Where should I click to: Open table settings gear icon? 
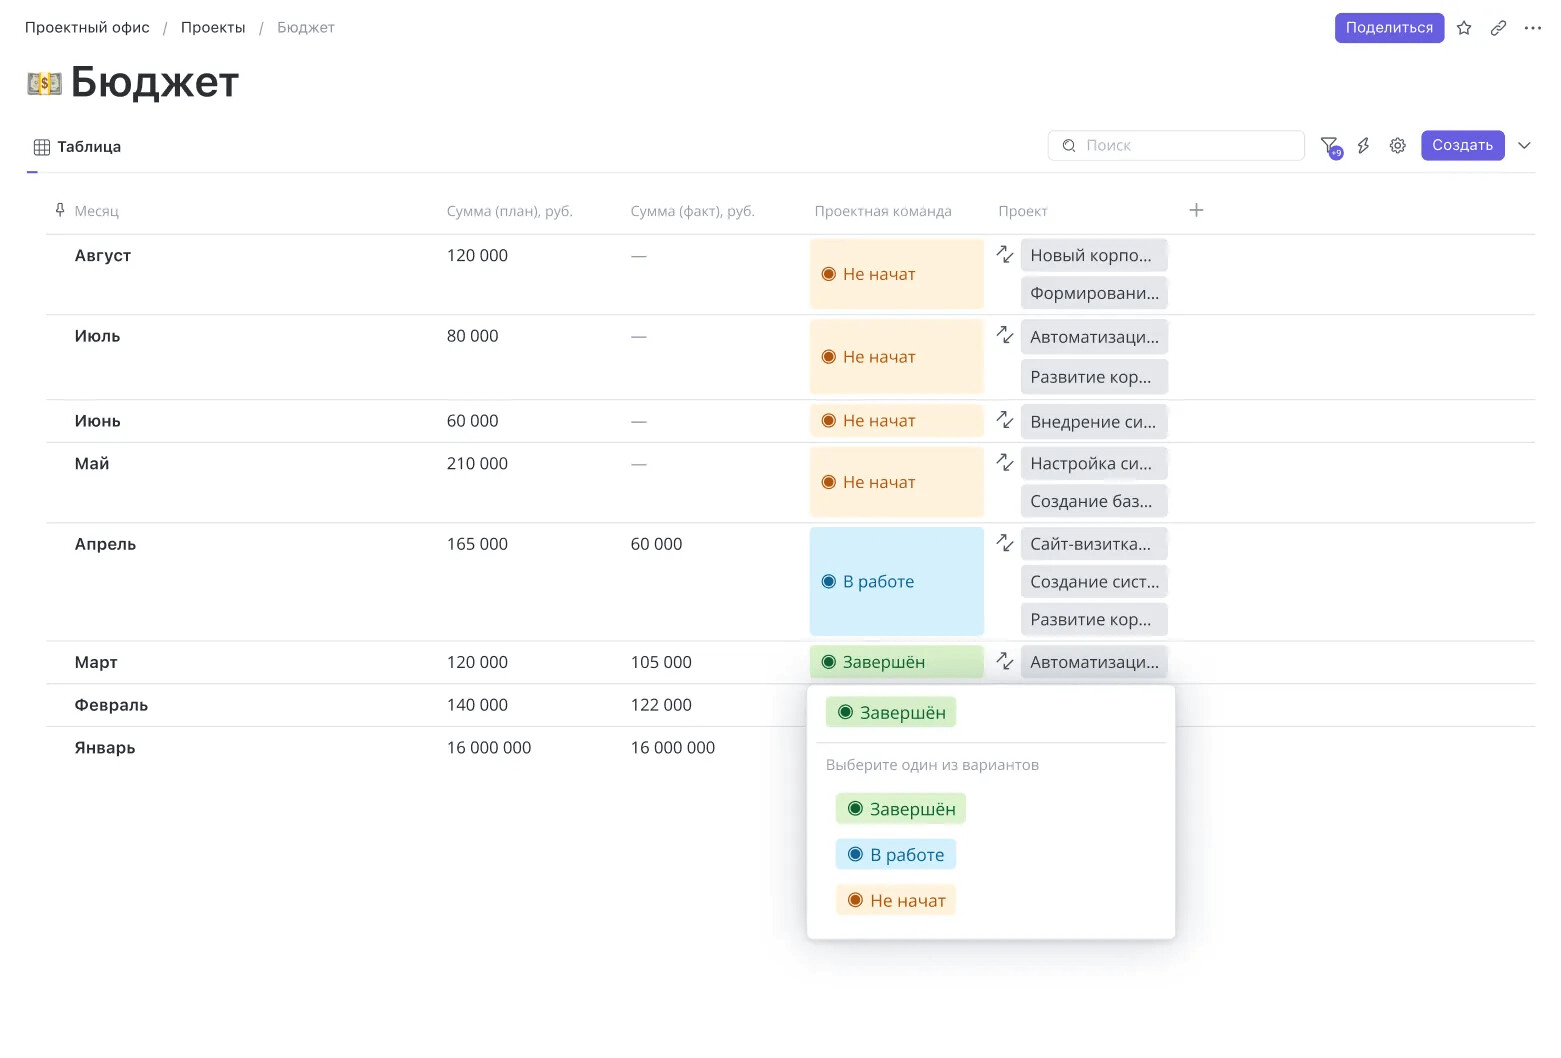point(1398,146)
